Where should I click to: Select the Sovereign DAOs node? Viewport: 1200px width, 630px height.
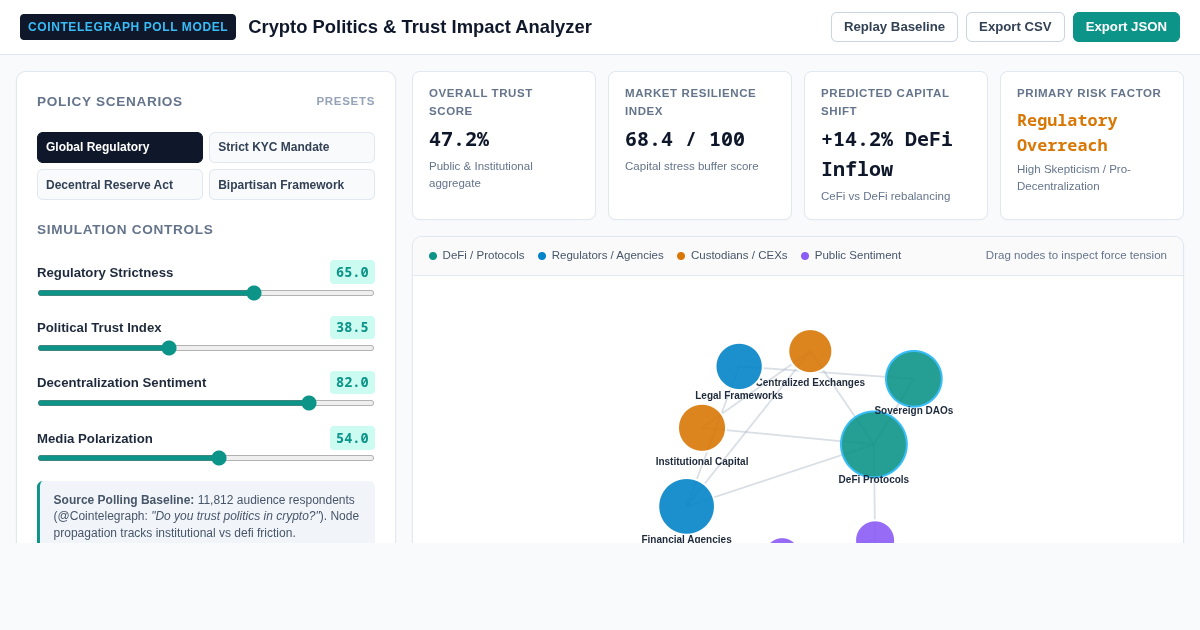point(914,379)
